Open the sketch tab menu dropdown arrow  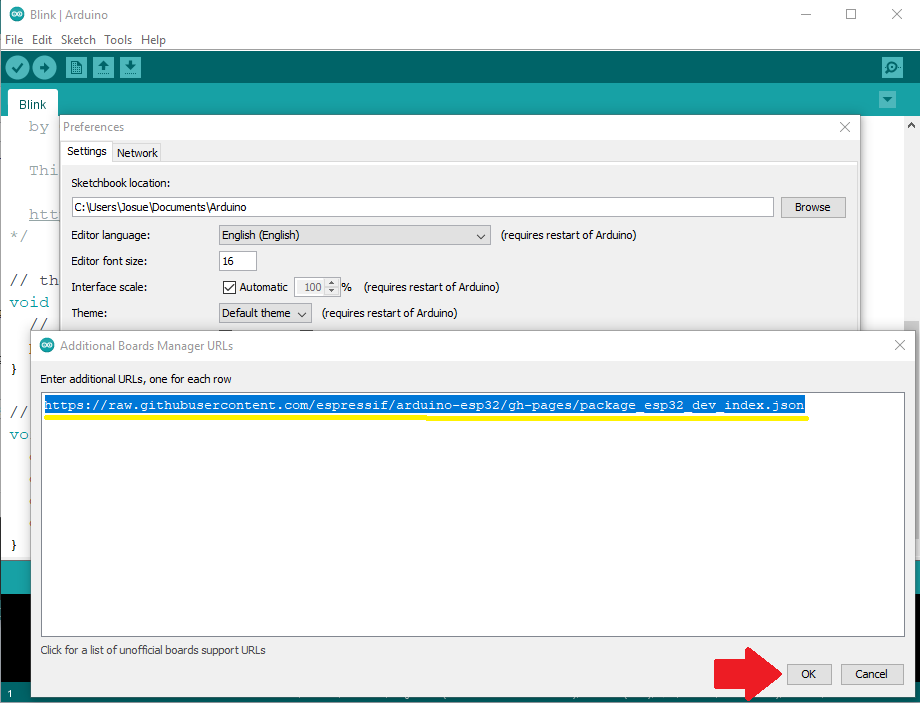(x=888, y=99)
